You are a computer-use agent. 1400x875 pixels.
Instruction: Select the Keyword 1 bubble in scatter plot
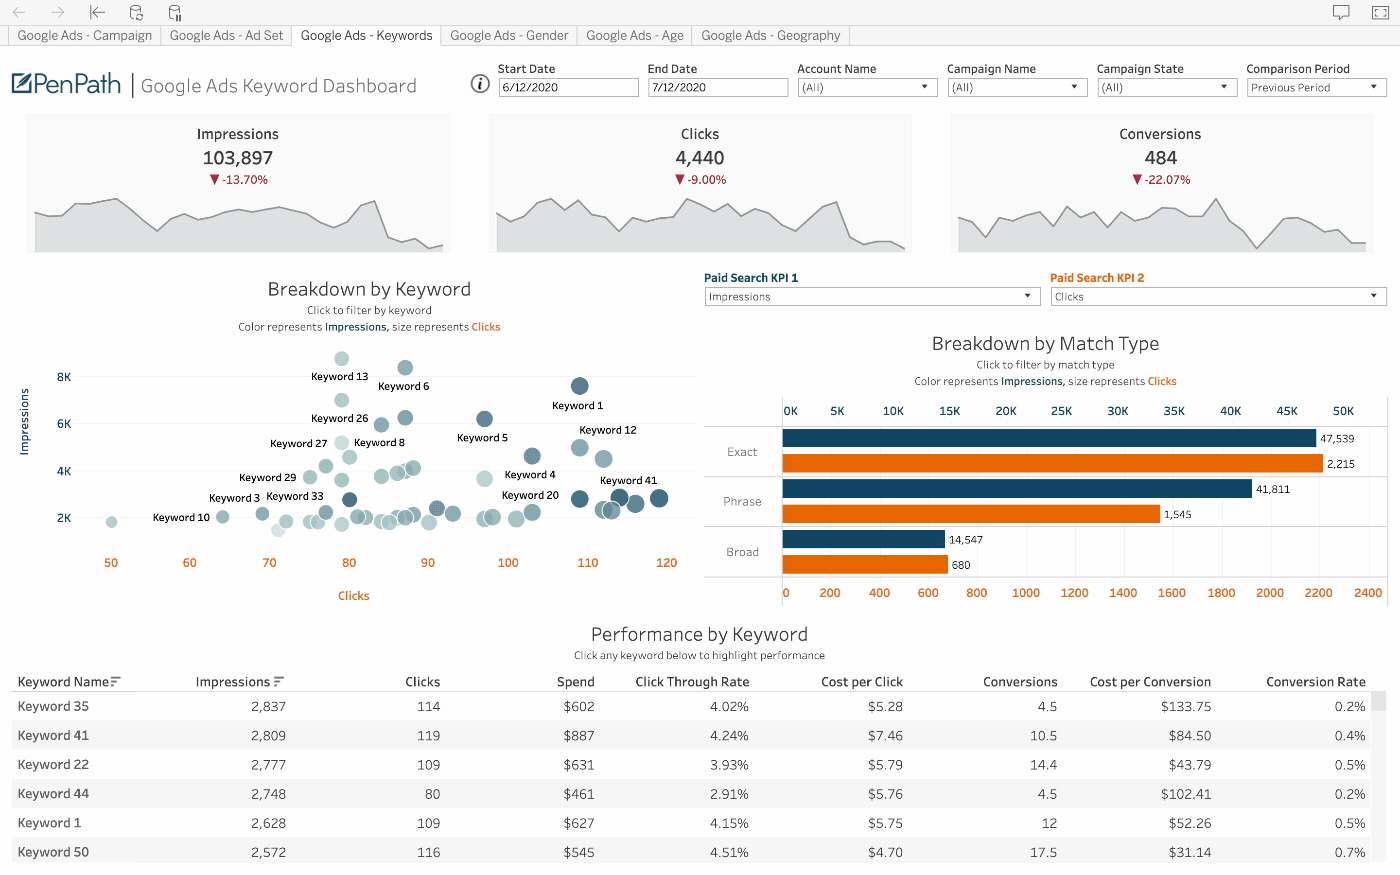[579, 386]
